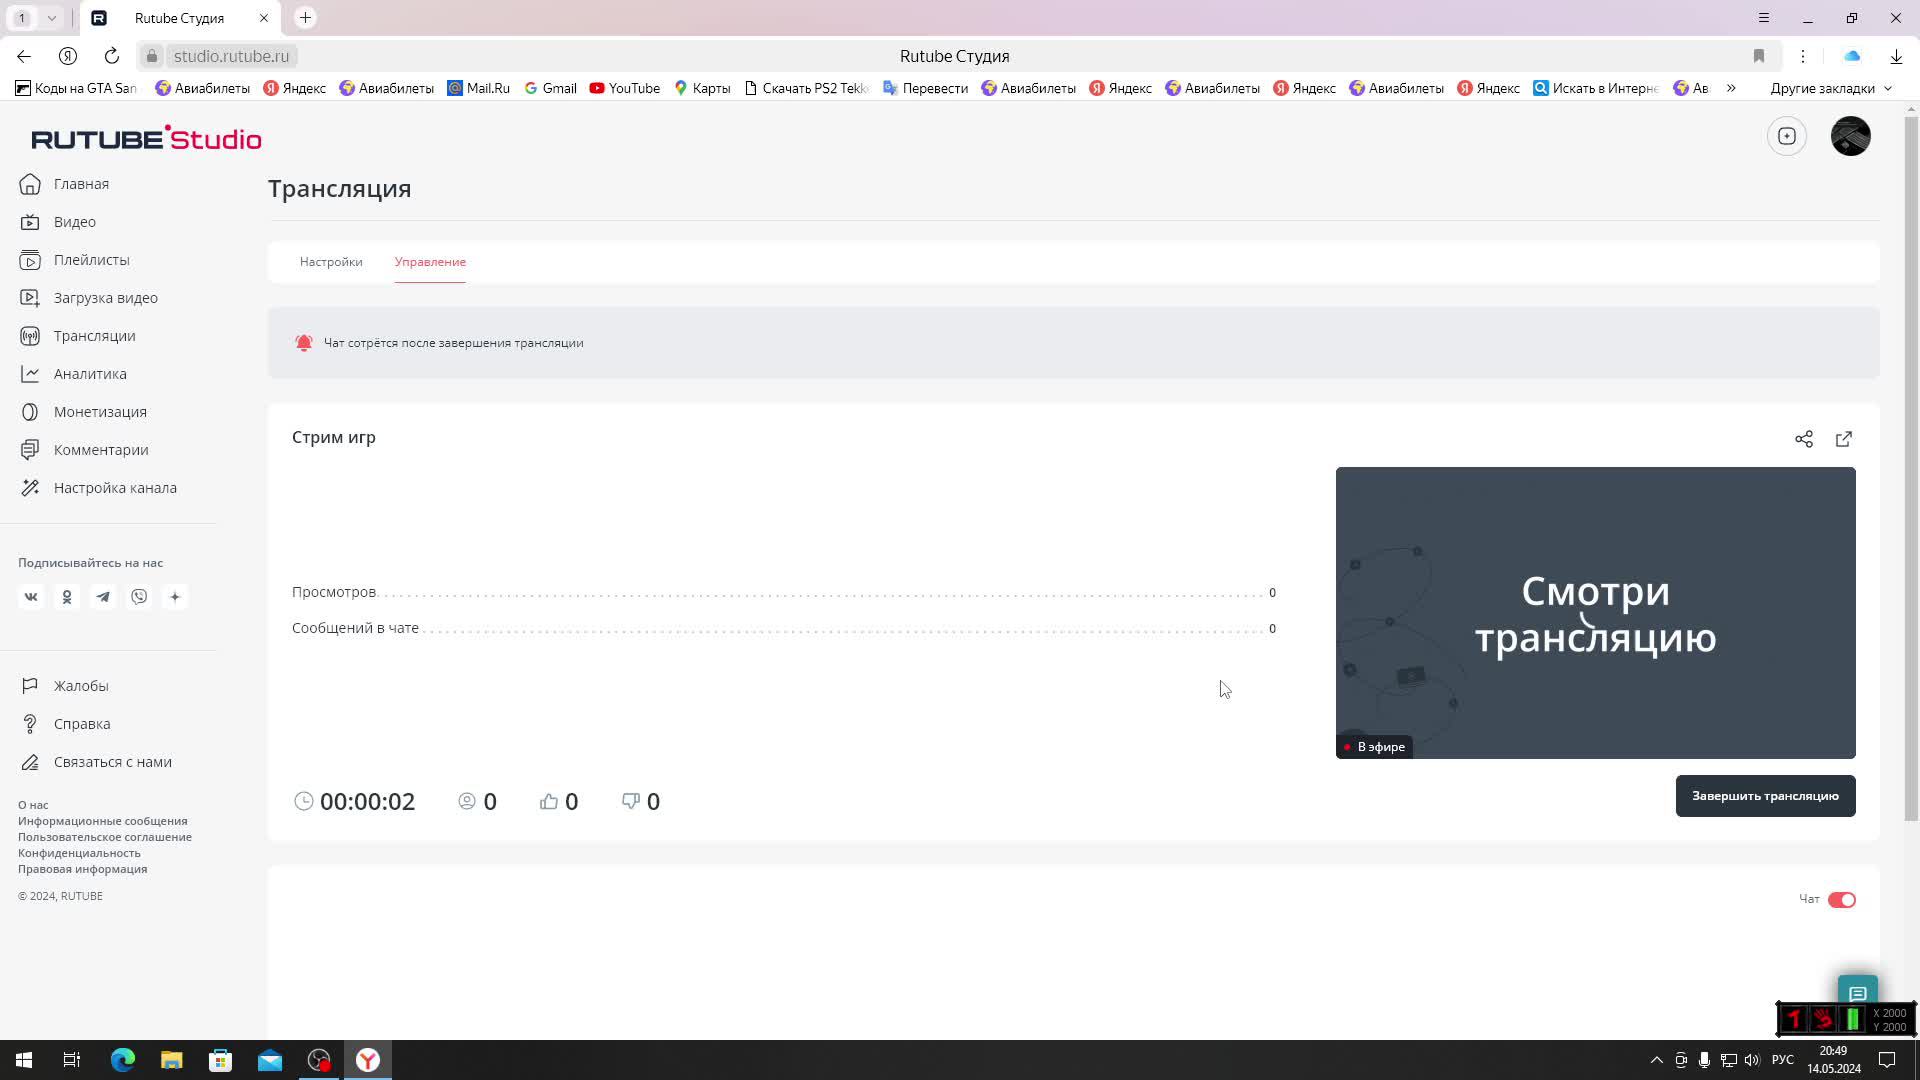Show more bookmarks with the chevron
Image resolution: width=1920 pixels, height=1080 pixels.
pos(1731,88)
